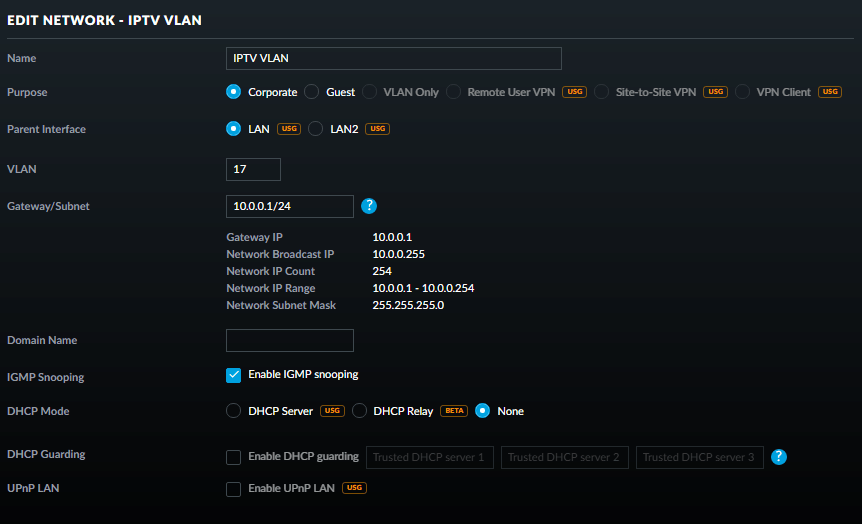Tick the Enable DHCP guarding checkbox
Viewport: 862px width, 524px height.
pyautogui.click(x=233, y=457)
